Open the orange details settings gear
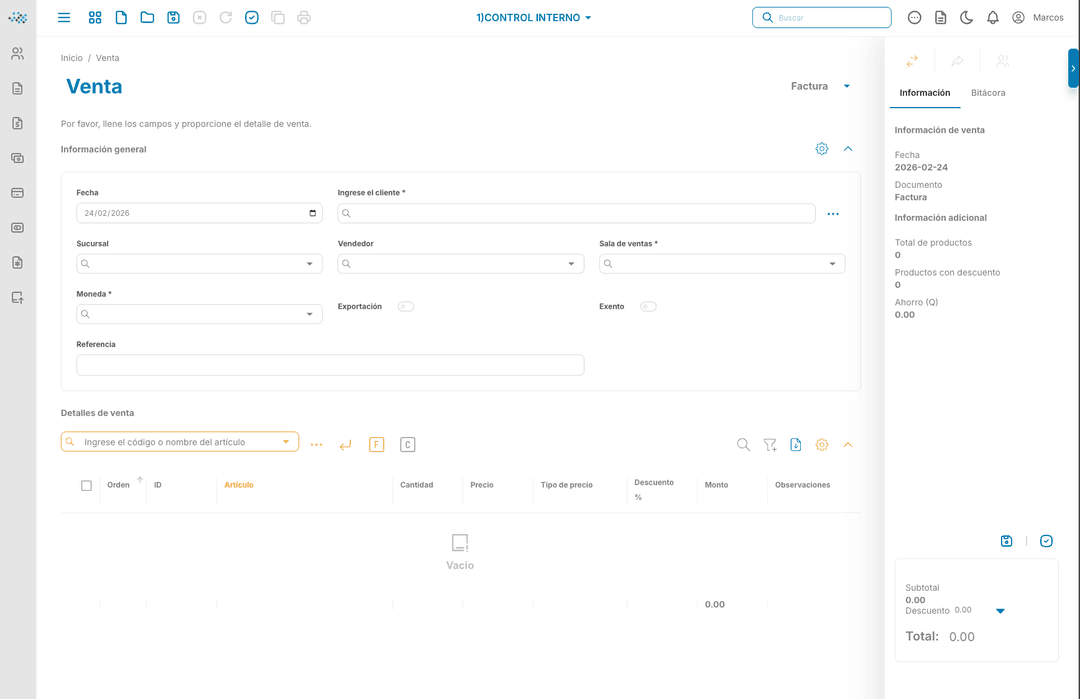This screenshot has width=1080, height=699. 822,445
